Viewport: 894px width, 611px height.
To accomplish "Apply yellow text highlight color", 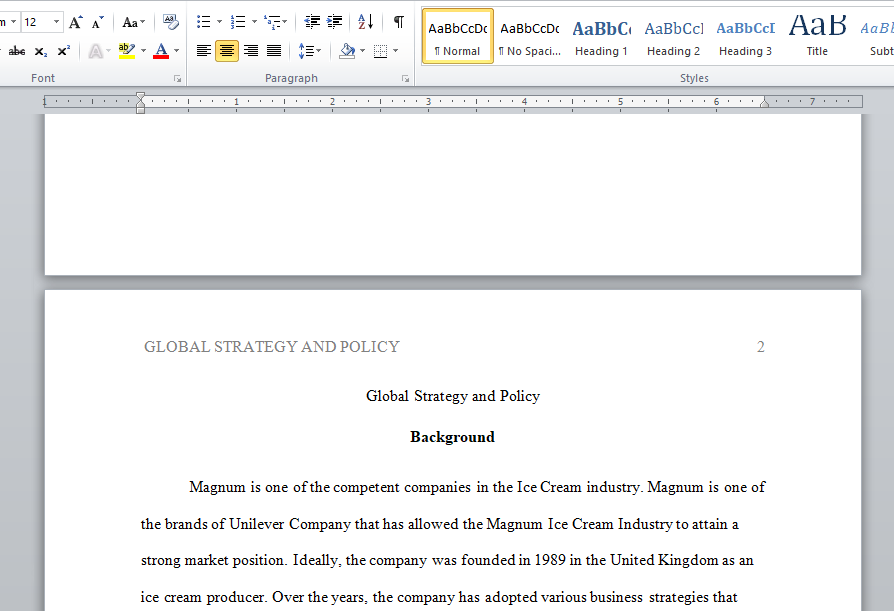I will [127, 51].
